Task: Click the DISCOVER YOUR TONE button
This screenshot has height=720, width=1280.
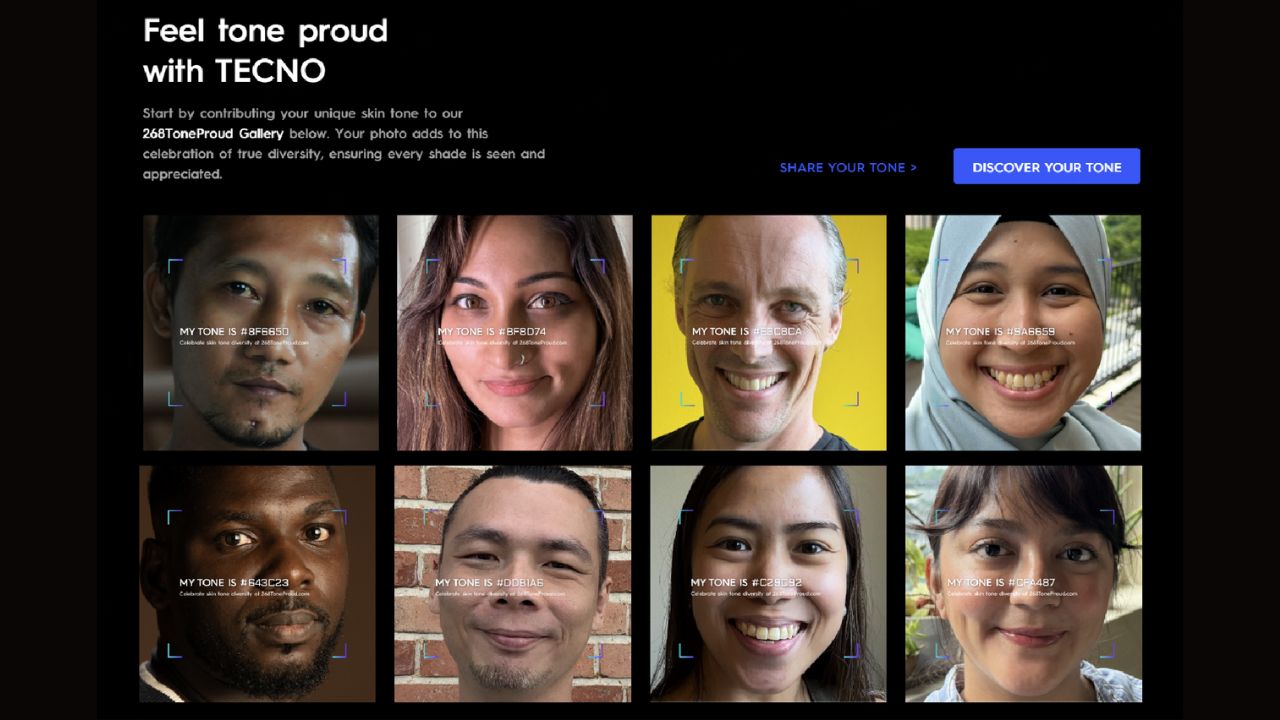Action: tap(1046, 167)
